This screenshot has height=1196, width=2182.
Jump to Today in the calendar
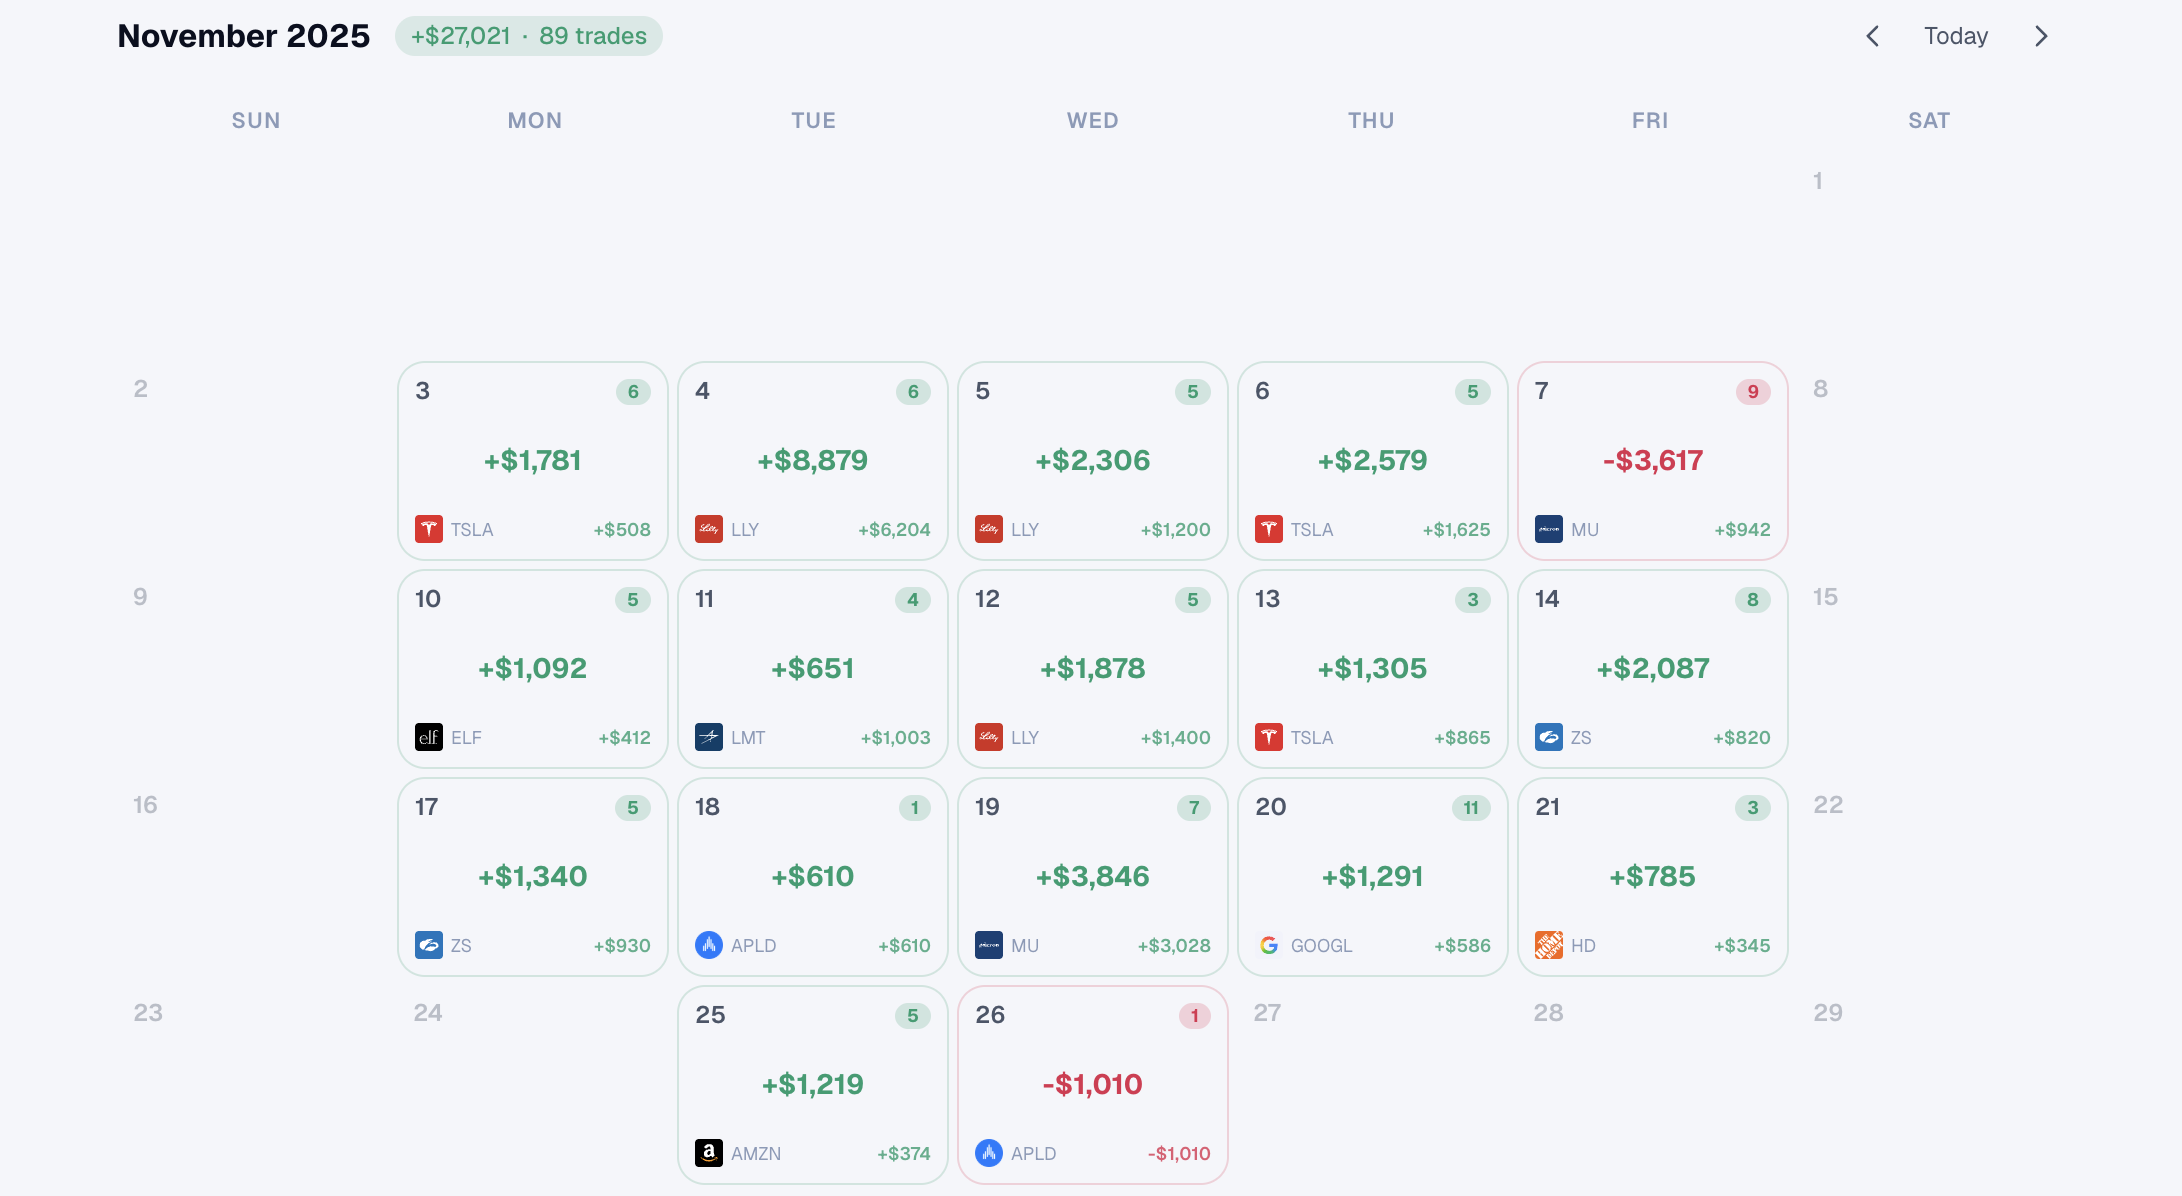coord(1956,36)
